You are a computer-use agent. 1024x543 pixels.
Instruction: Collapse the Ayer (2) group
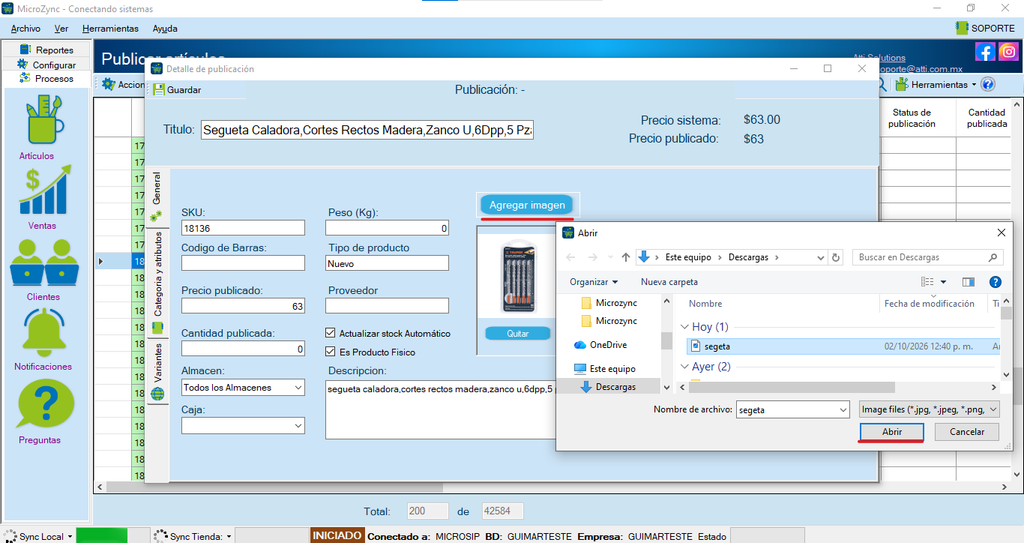coord(684,367)
